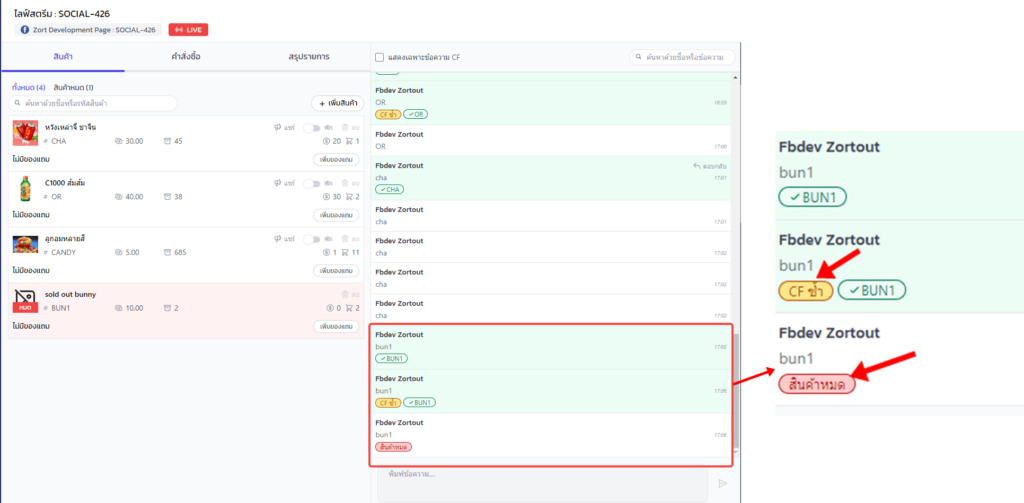1024x503 pixels.
Task: Click the send message arrow icon
Action: [723, 483]
